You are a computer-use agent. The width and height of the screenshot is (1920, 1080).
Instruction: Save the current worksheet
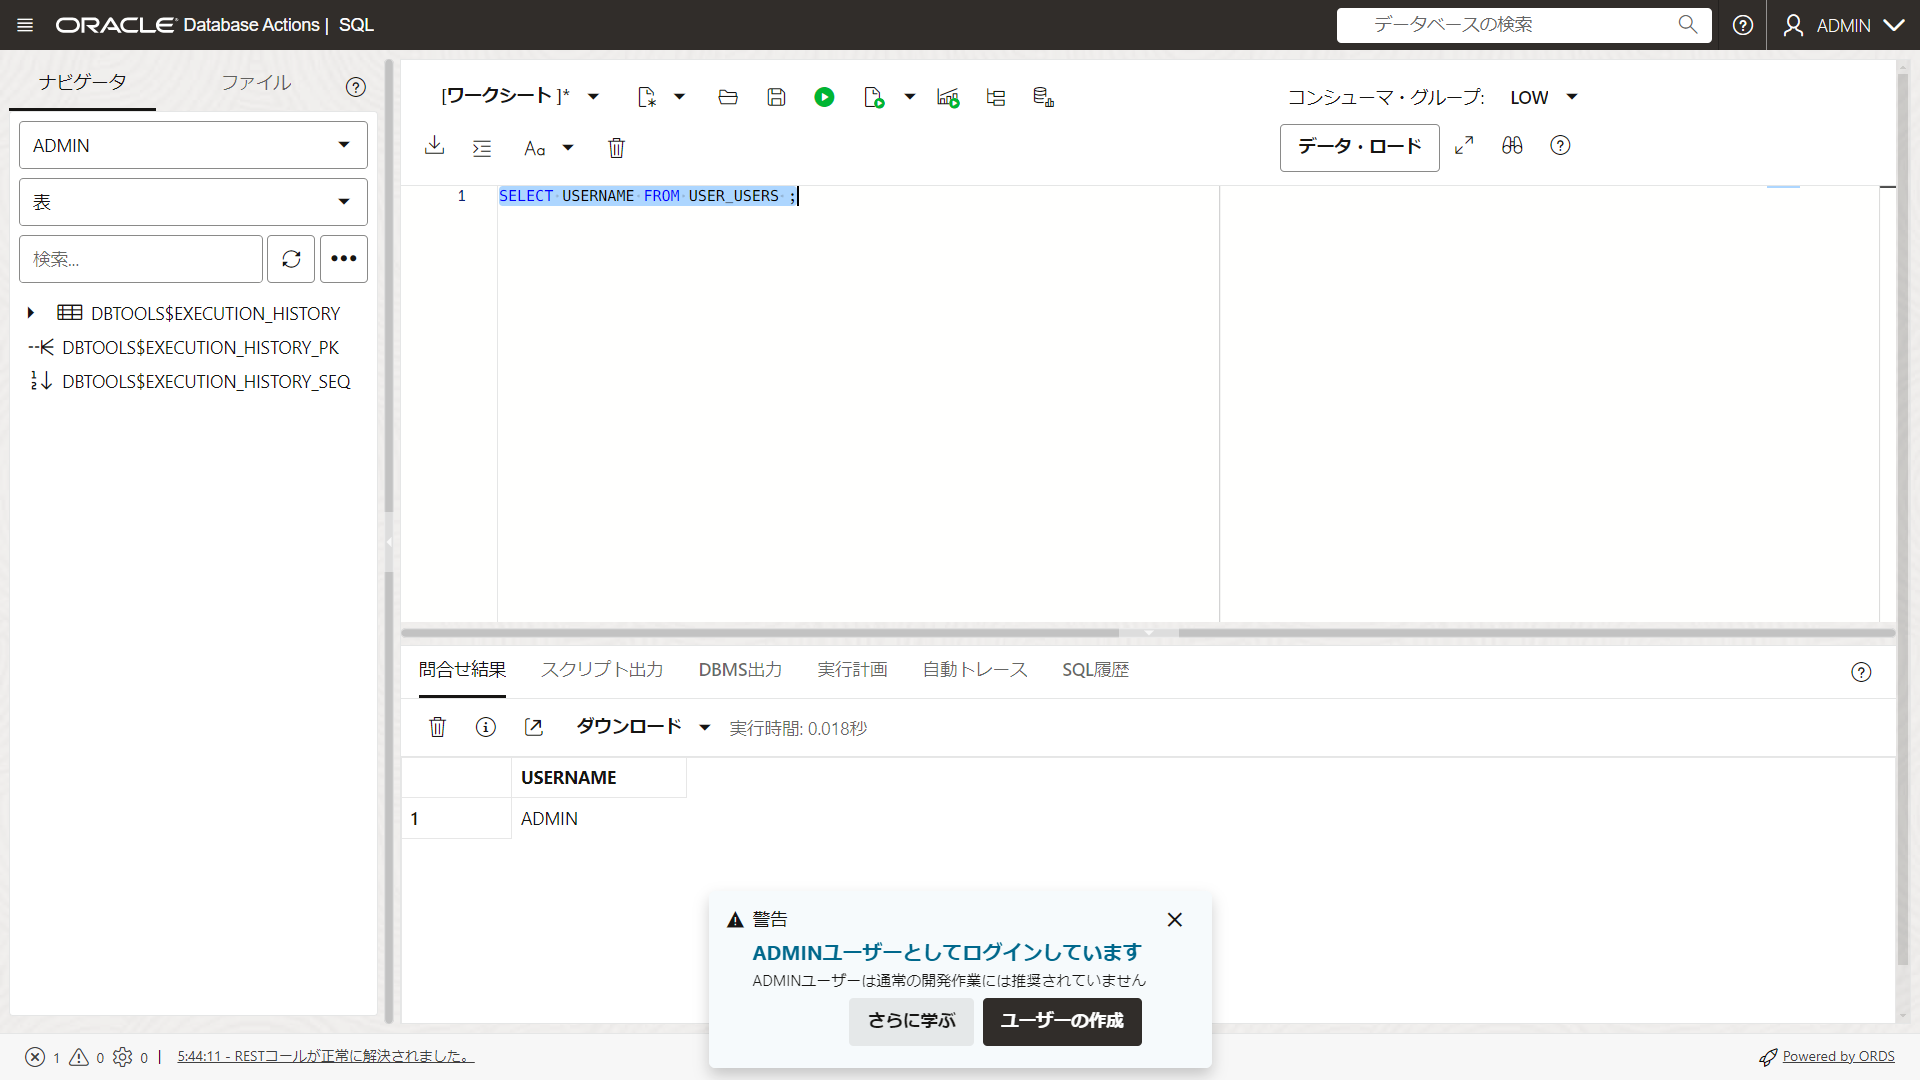pyautogui.click(x=777, y=97)
